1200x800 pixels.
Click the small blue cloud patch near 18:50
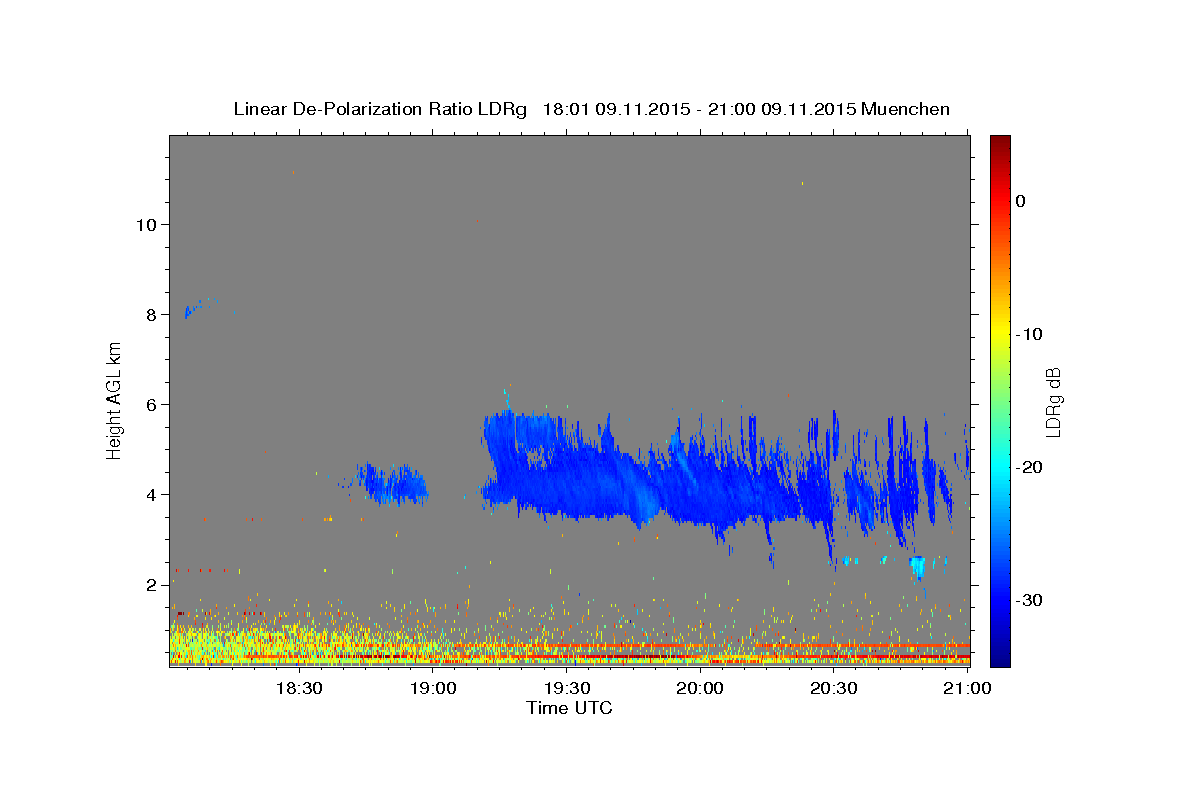click(392, 485)
